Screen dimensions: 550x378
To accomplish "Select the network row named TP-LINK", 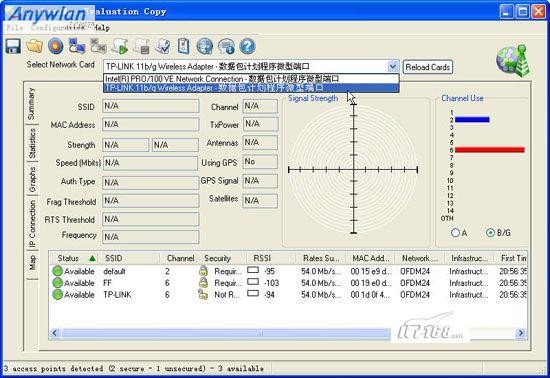I will 288,295.
